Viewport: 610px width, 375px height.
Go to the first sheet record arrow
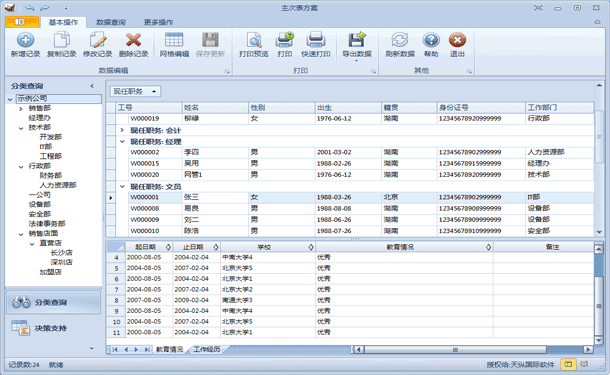(x=115, y=350)
